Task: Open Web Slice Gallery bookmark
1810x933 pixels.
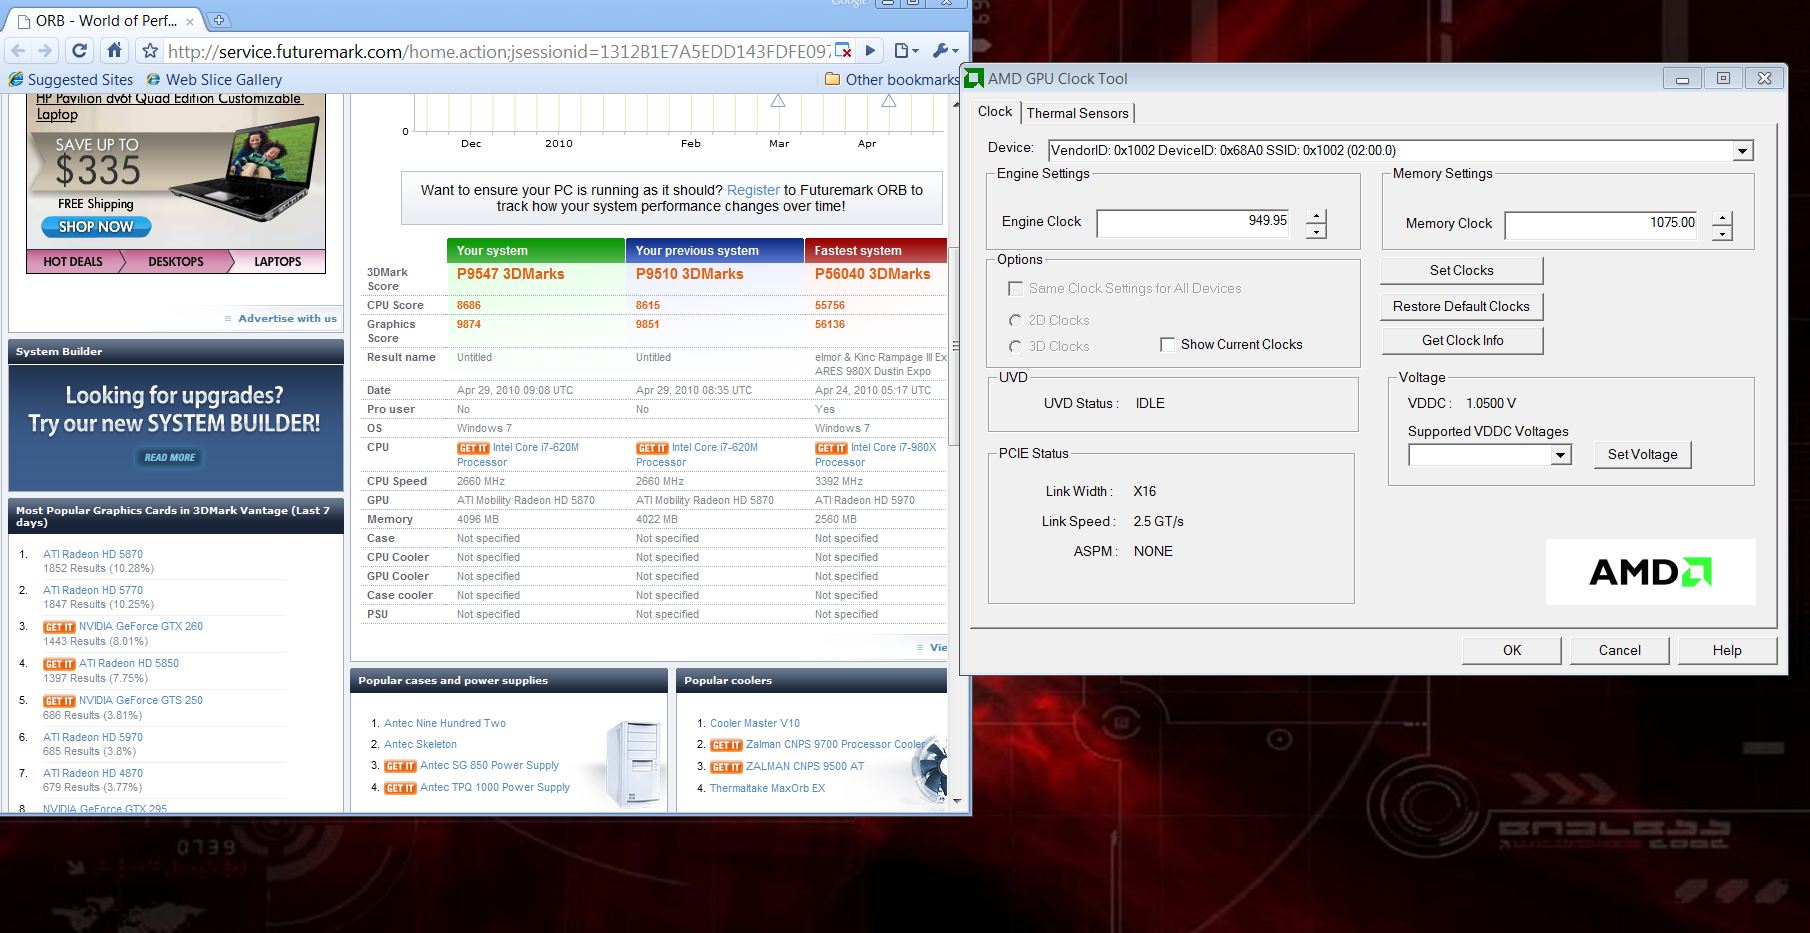Action: 214,79
